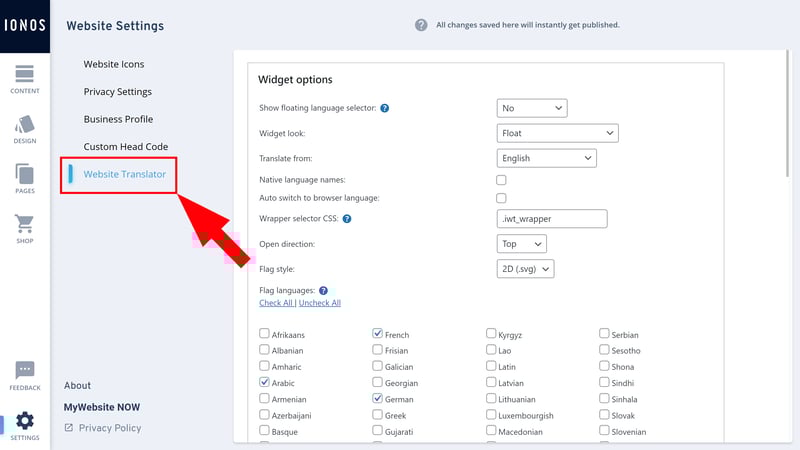The width and height of the screenshot is (800, 450).
Task: Go to the Pages icon
Action: click(24, 174)
